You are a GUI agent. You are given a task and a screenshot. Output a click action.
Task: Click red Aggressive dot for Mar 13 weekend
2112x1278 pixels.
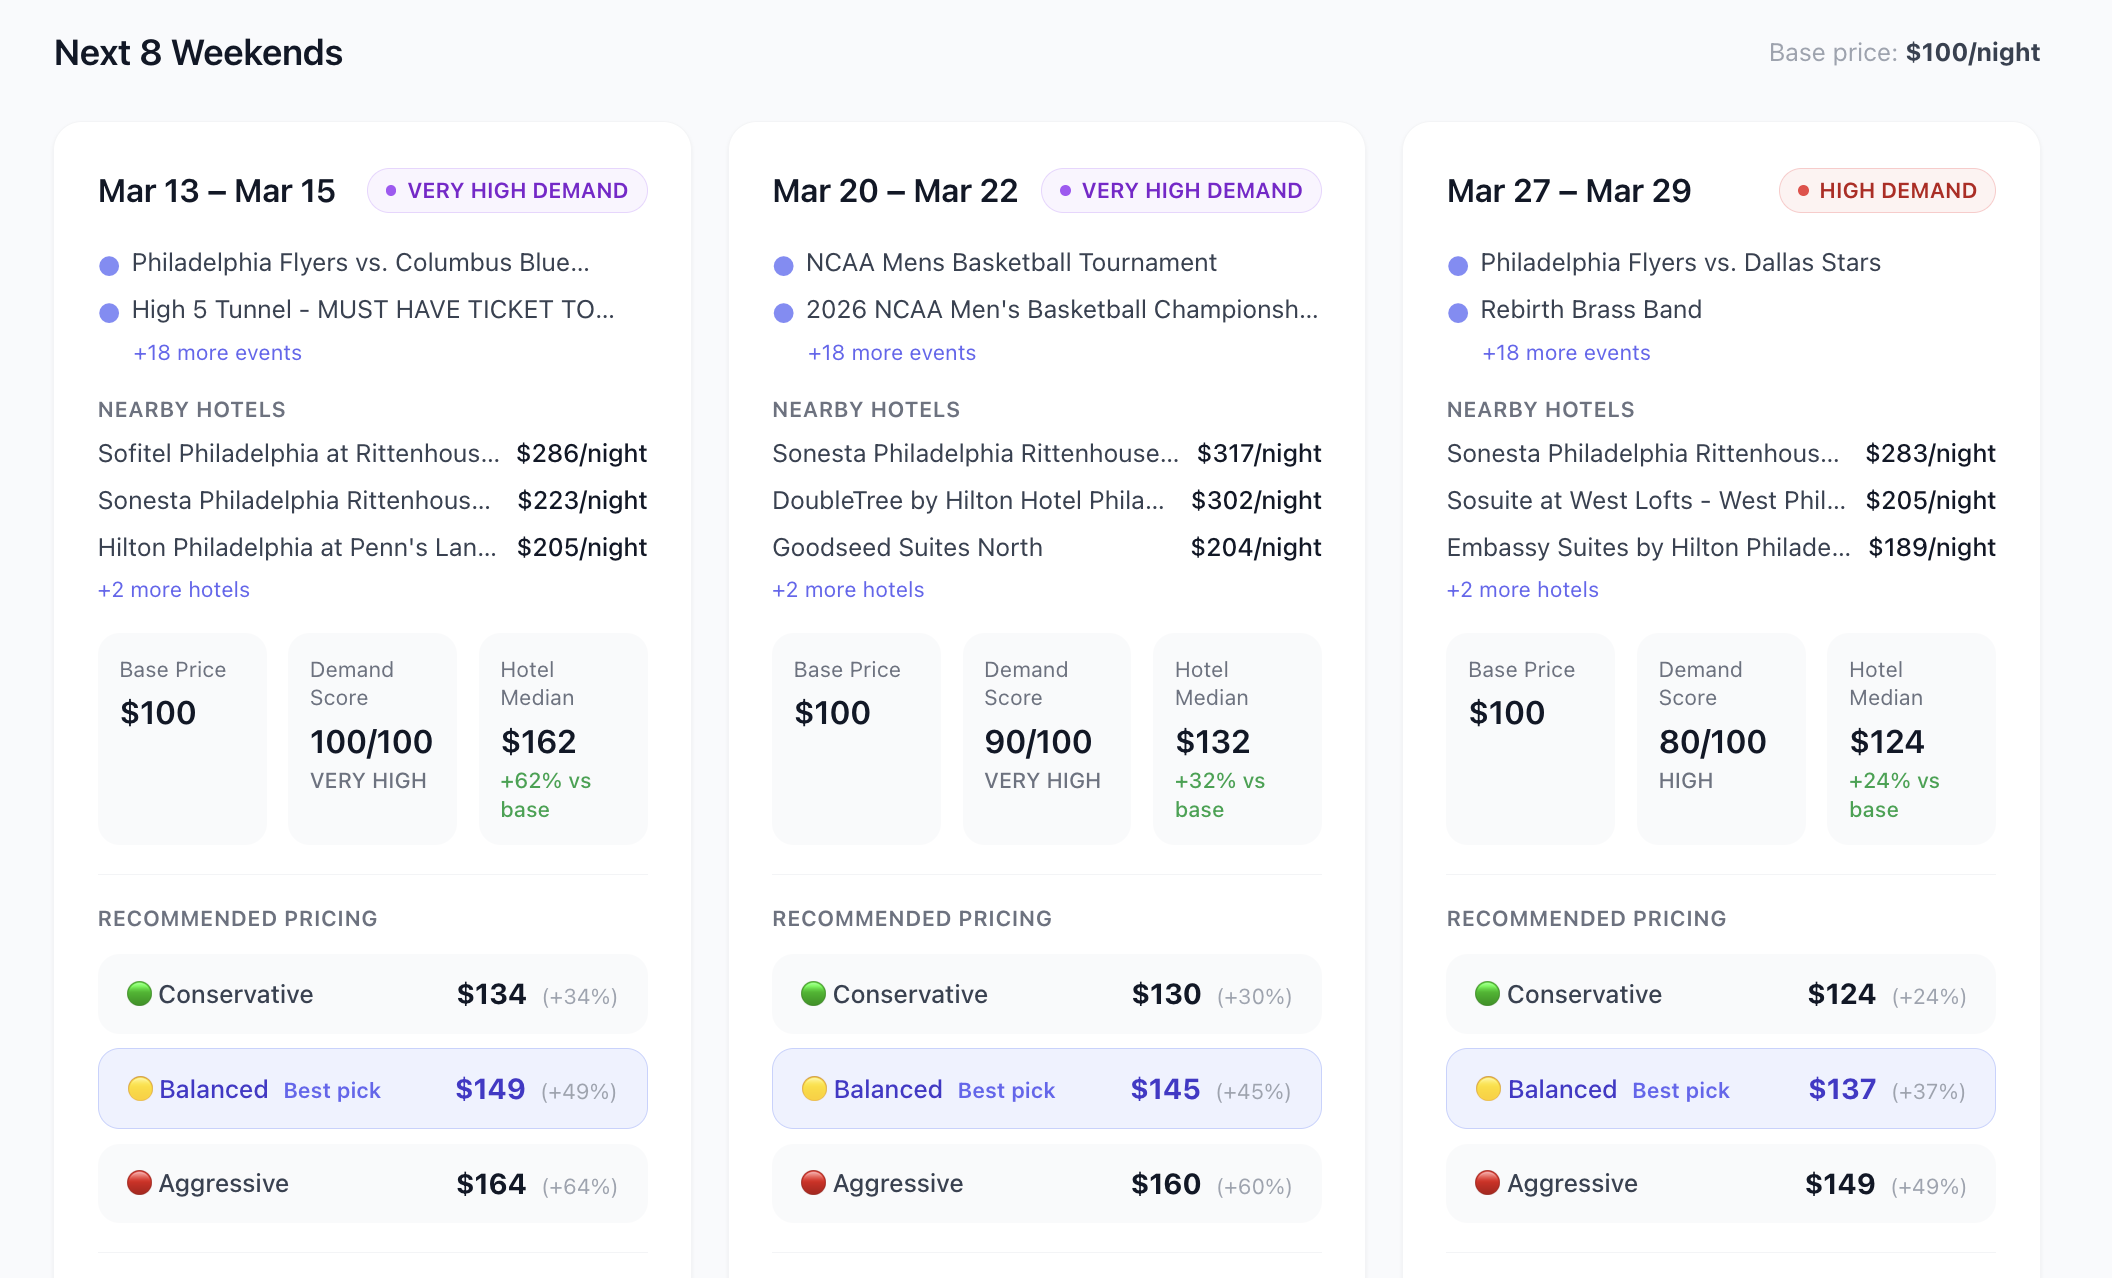click(x=140, y=1183)
